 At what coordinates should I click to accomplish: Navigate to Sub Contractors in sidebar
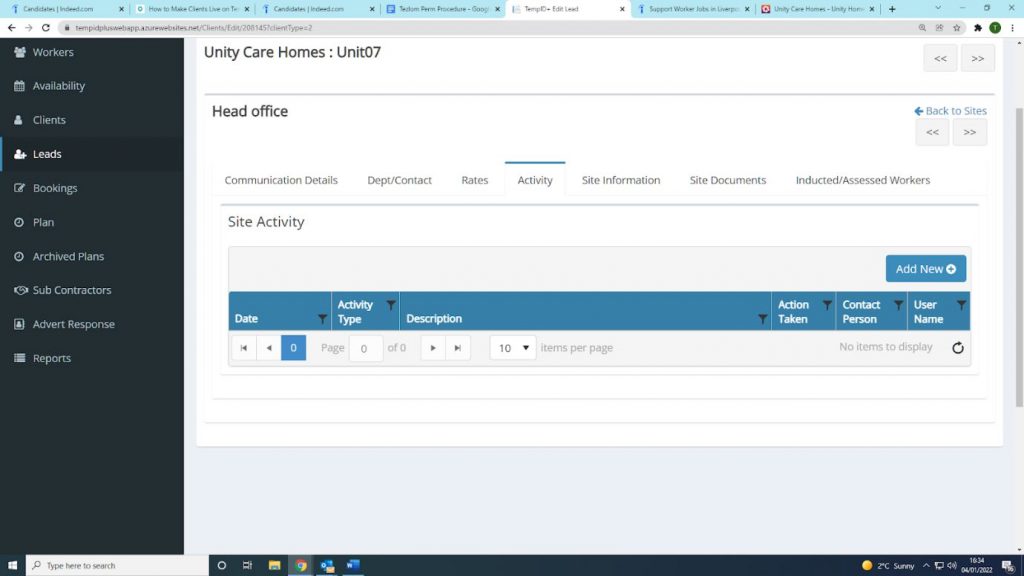click(71, 290)
